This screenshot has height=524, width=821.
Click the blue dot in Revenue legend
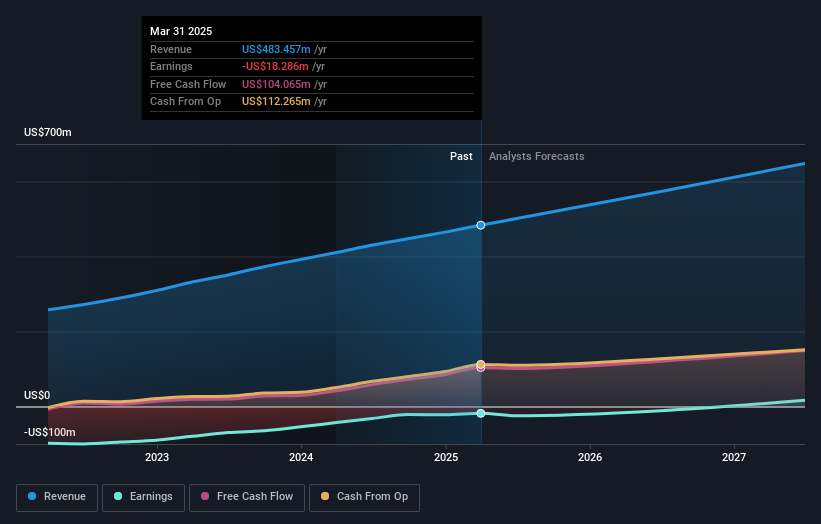pyautogui.click(x=32, y=496)
